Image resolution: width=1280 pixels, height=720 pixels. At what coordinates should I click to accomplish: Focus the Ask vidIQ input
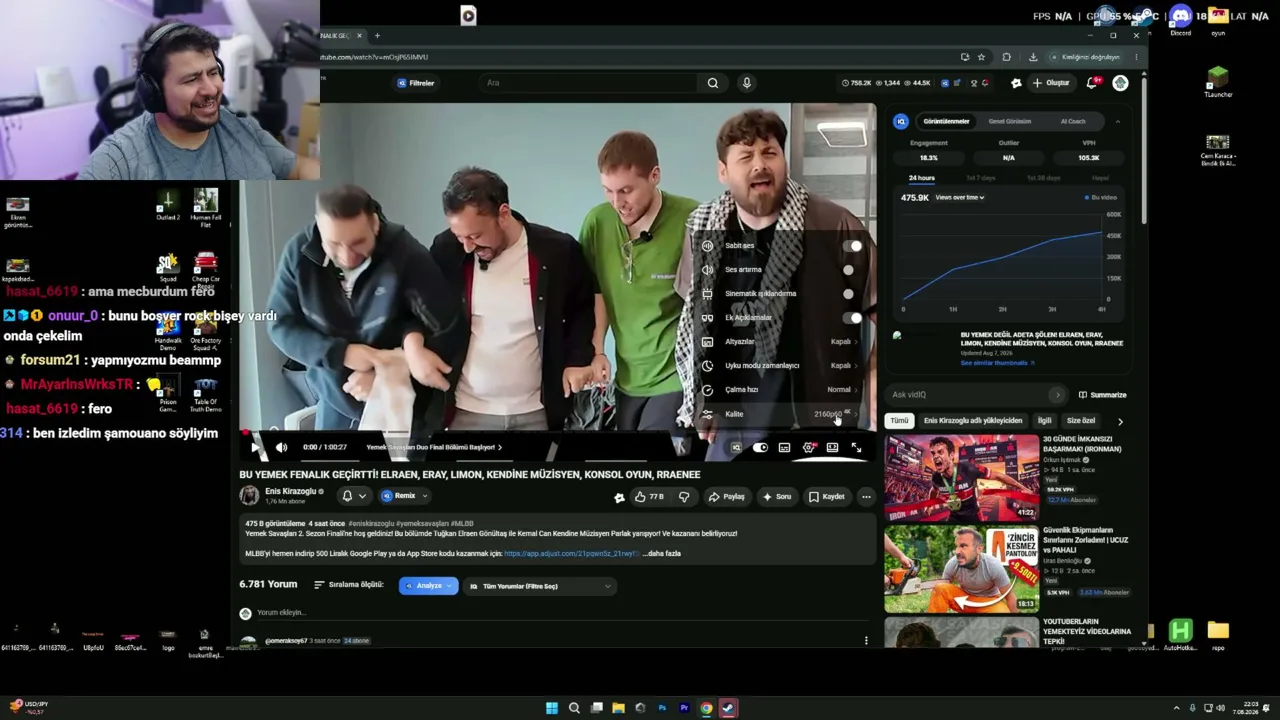click(977, 395)
